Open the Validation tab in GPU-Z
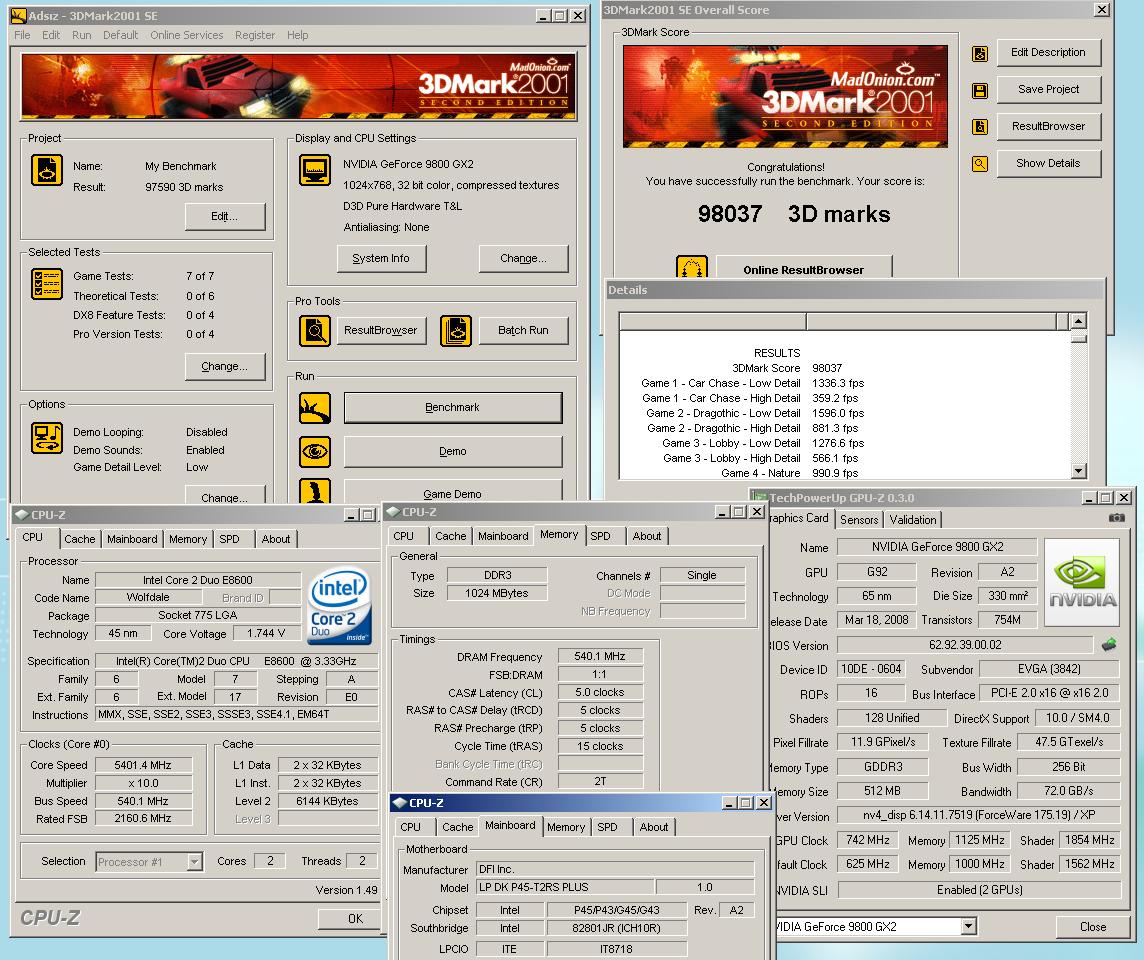 [x=913, y=519]
